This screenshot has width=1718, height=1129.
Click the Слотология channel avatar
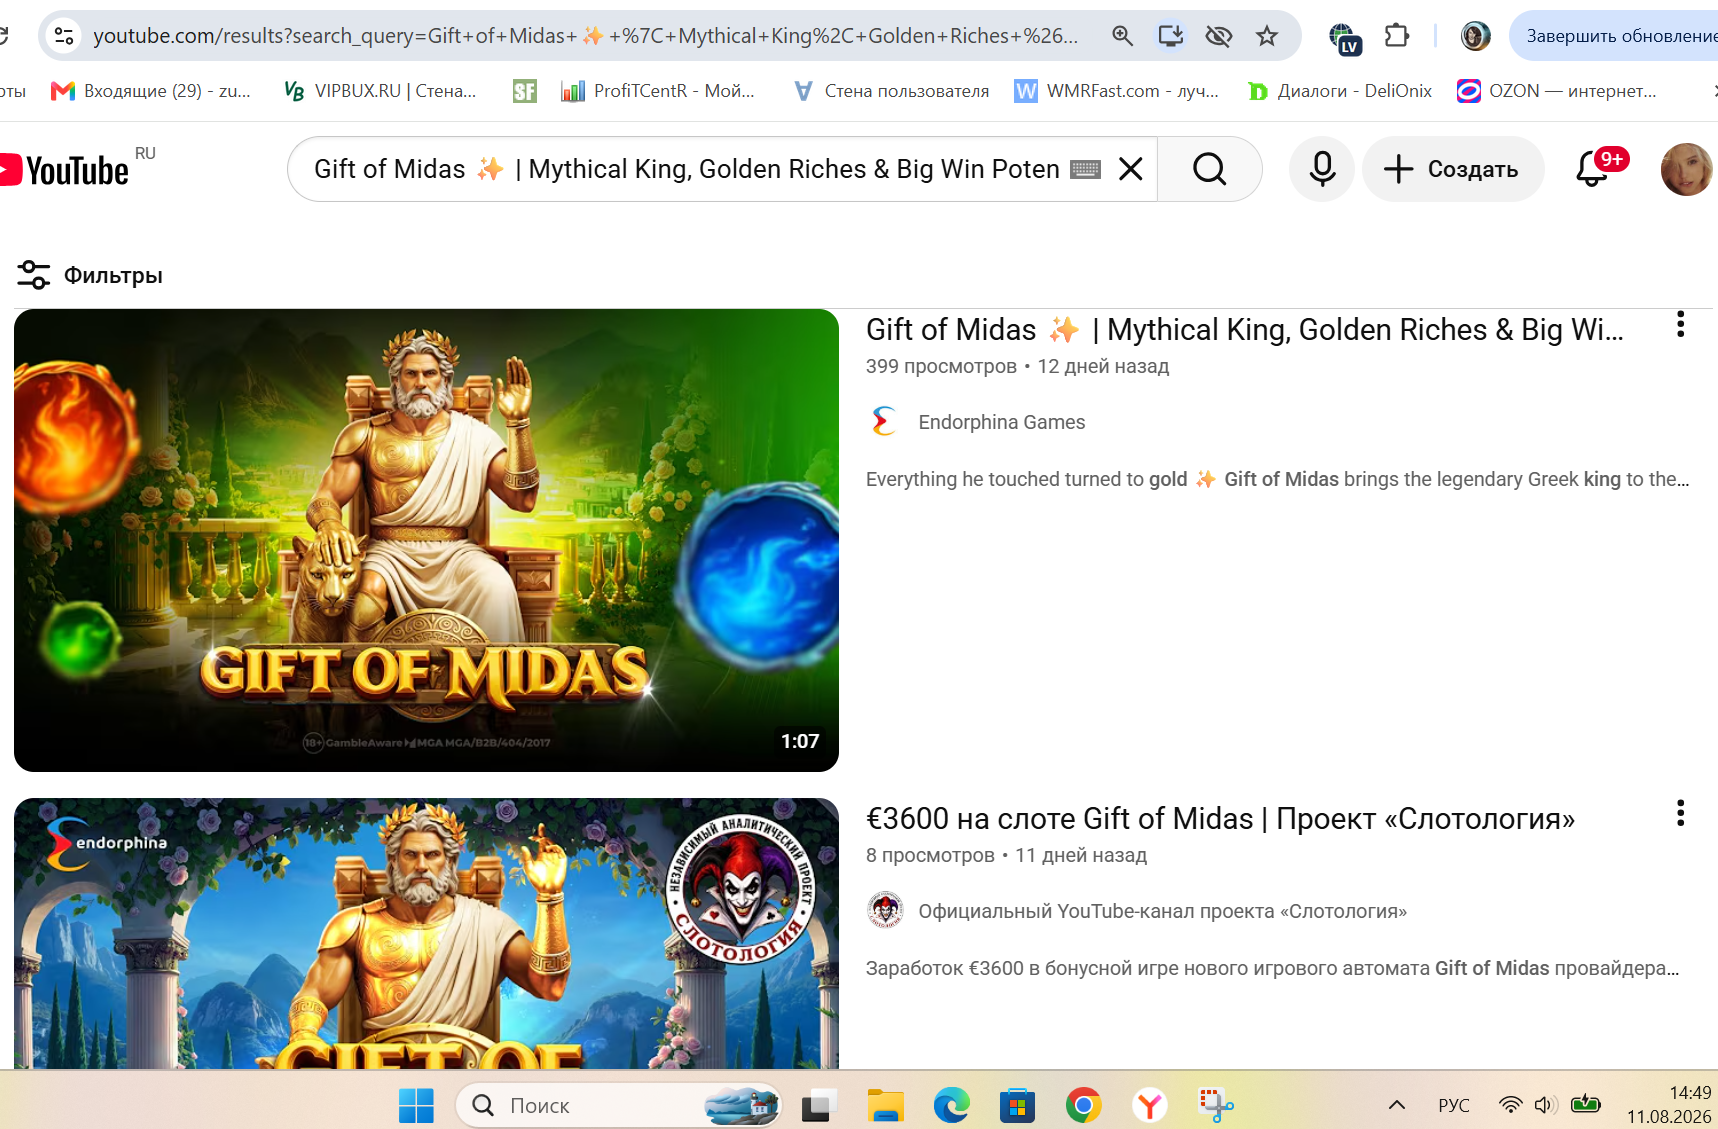pyautogui.click(x=884, y=911)
